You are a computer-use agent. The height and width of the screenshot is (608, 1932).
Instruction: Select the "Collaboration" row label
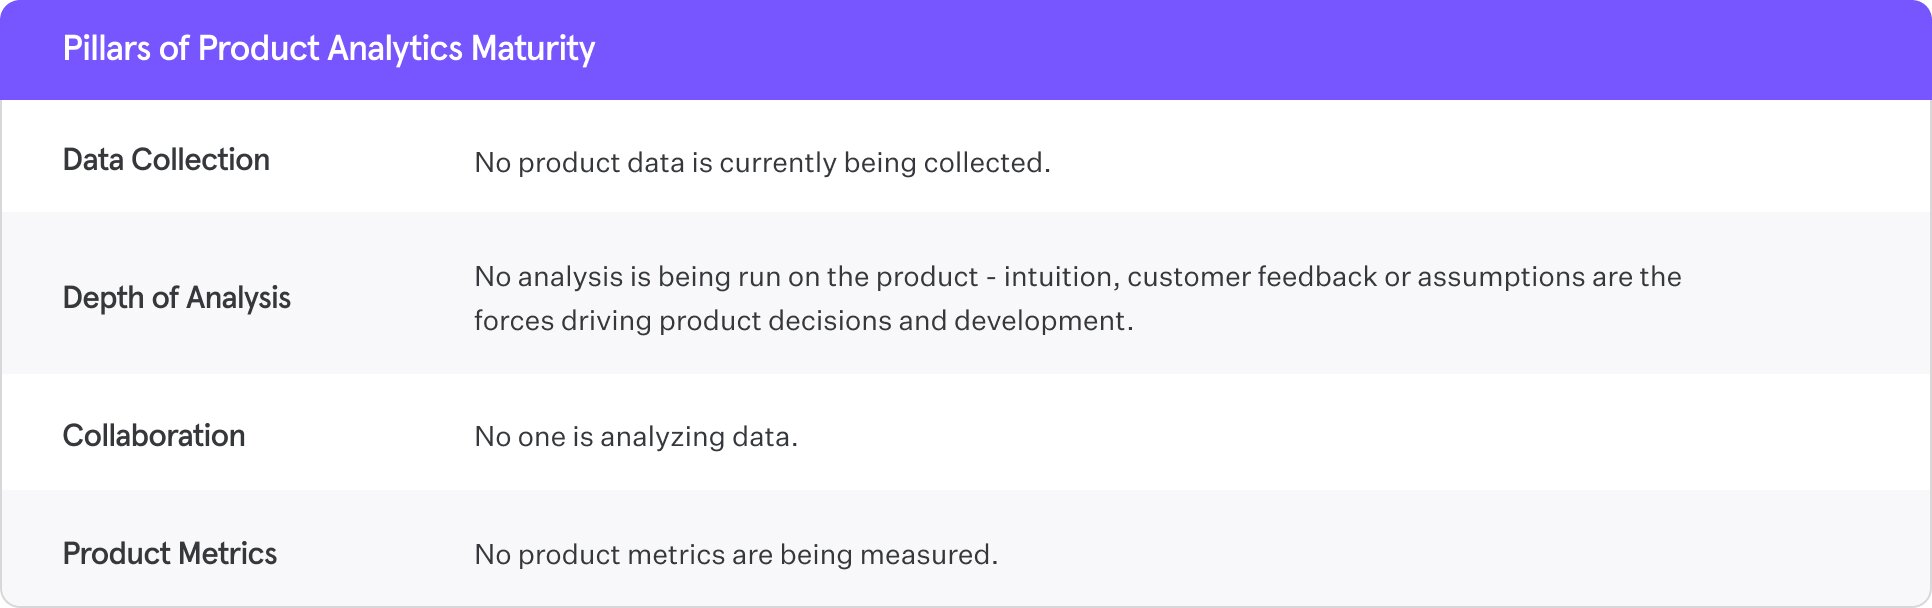[154, 436]
